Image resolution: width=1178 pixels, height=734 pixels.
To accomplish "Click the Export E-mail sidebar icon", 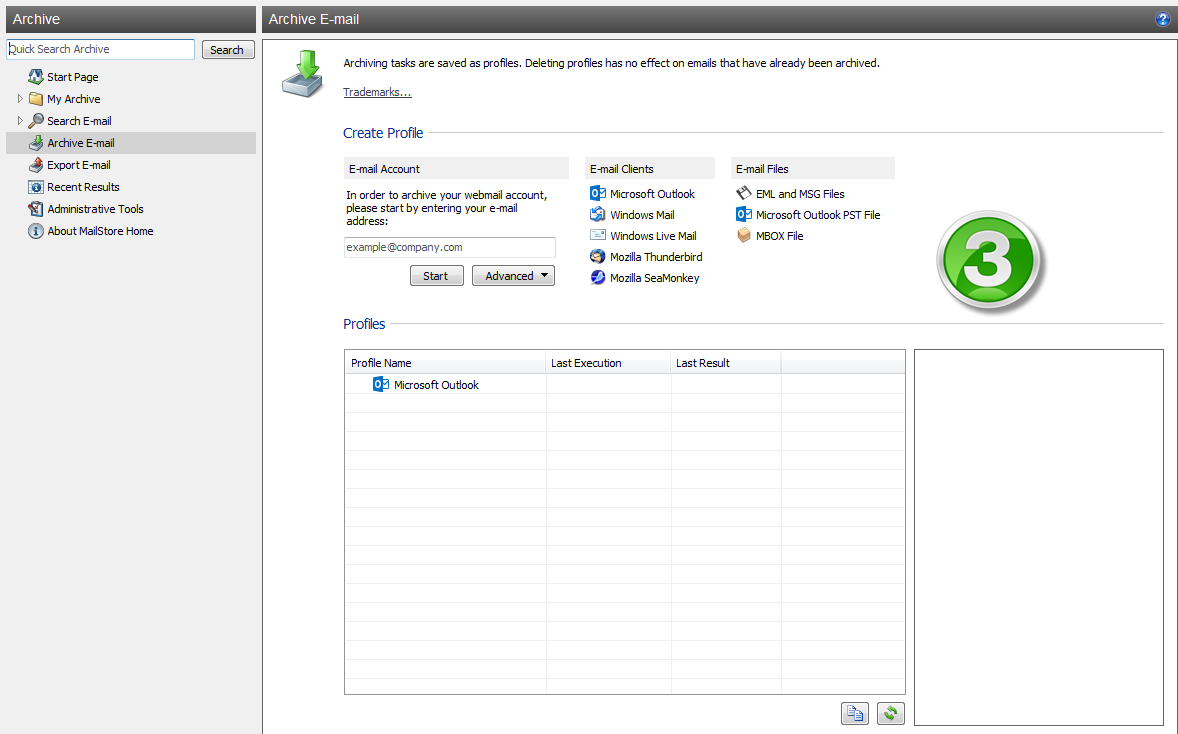I will (x=35, y=165).
